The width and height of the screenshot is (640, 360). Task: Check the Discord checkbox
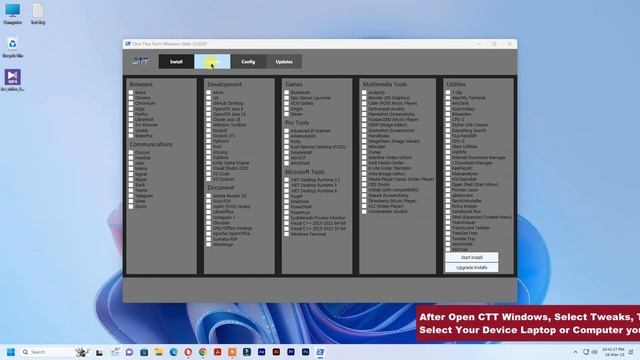point(131,152)
